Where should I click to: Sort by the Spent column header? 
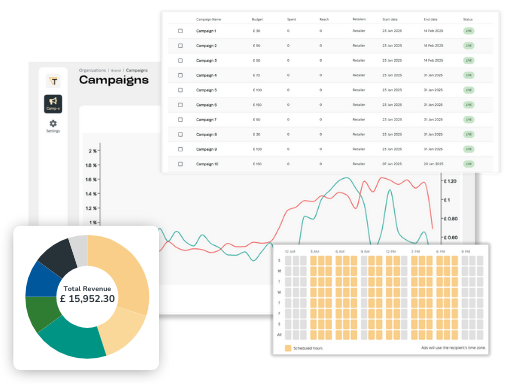pos(291,19)
